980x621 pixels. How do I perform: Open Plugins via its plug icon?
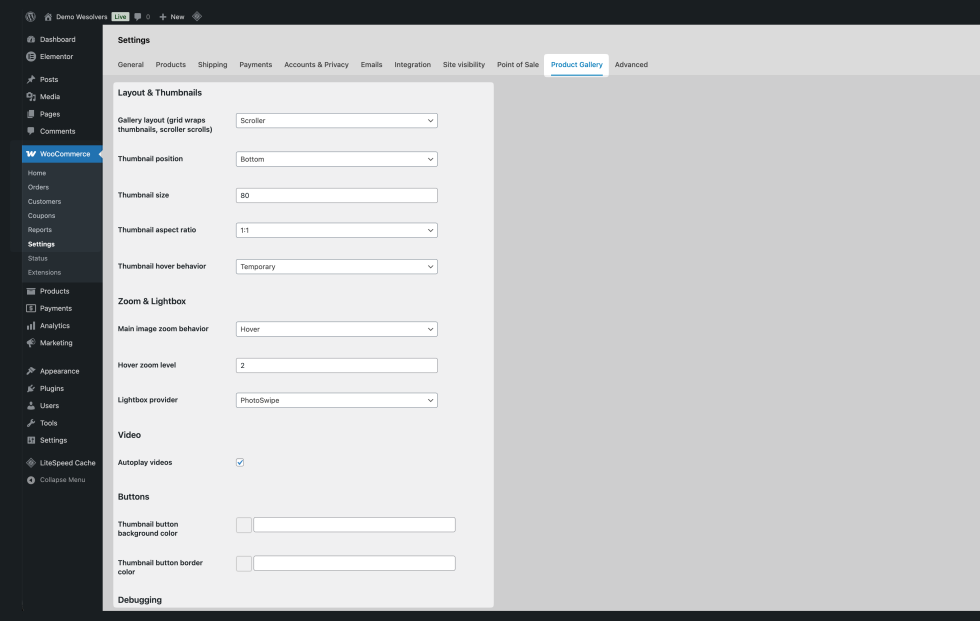click(x=31, y=388)
